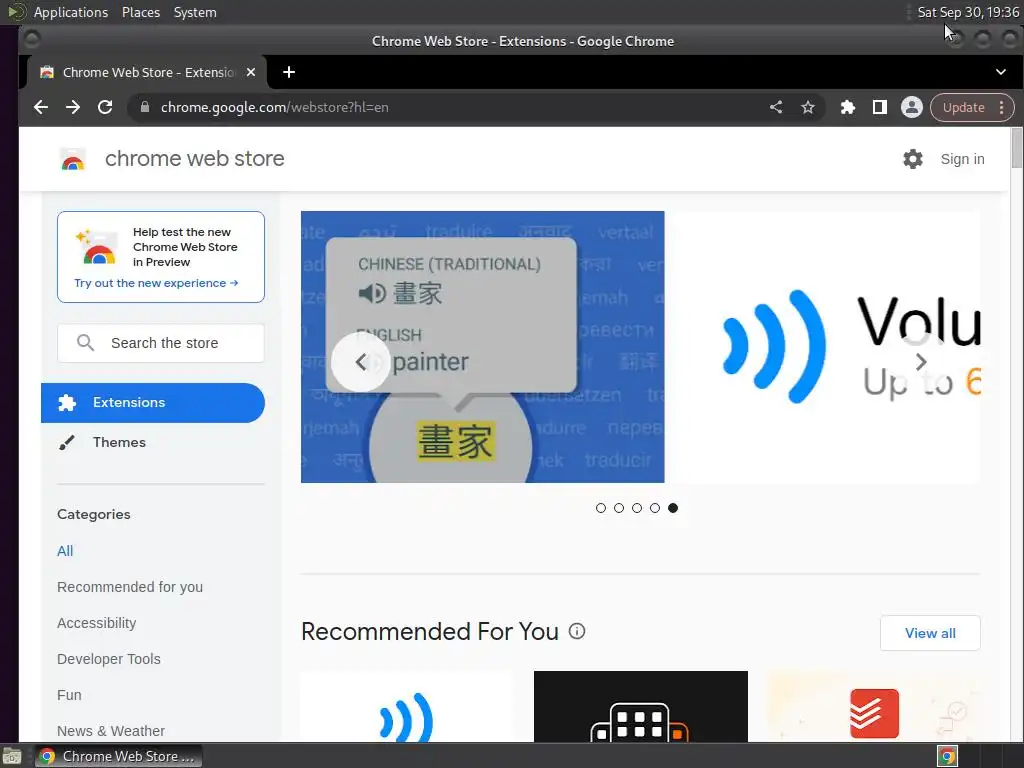The image size is (1024, 768).
Task: Show next carousel slide with right chevron
Action: [921, 362]
